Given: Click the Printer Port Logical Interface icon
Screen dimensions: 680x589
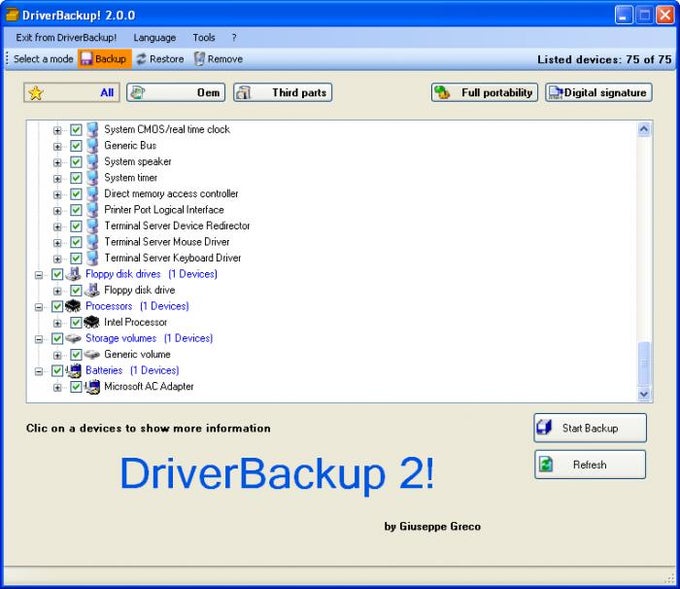Looking at the screenshot, I should click(92, 210).
